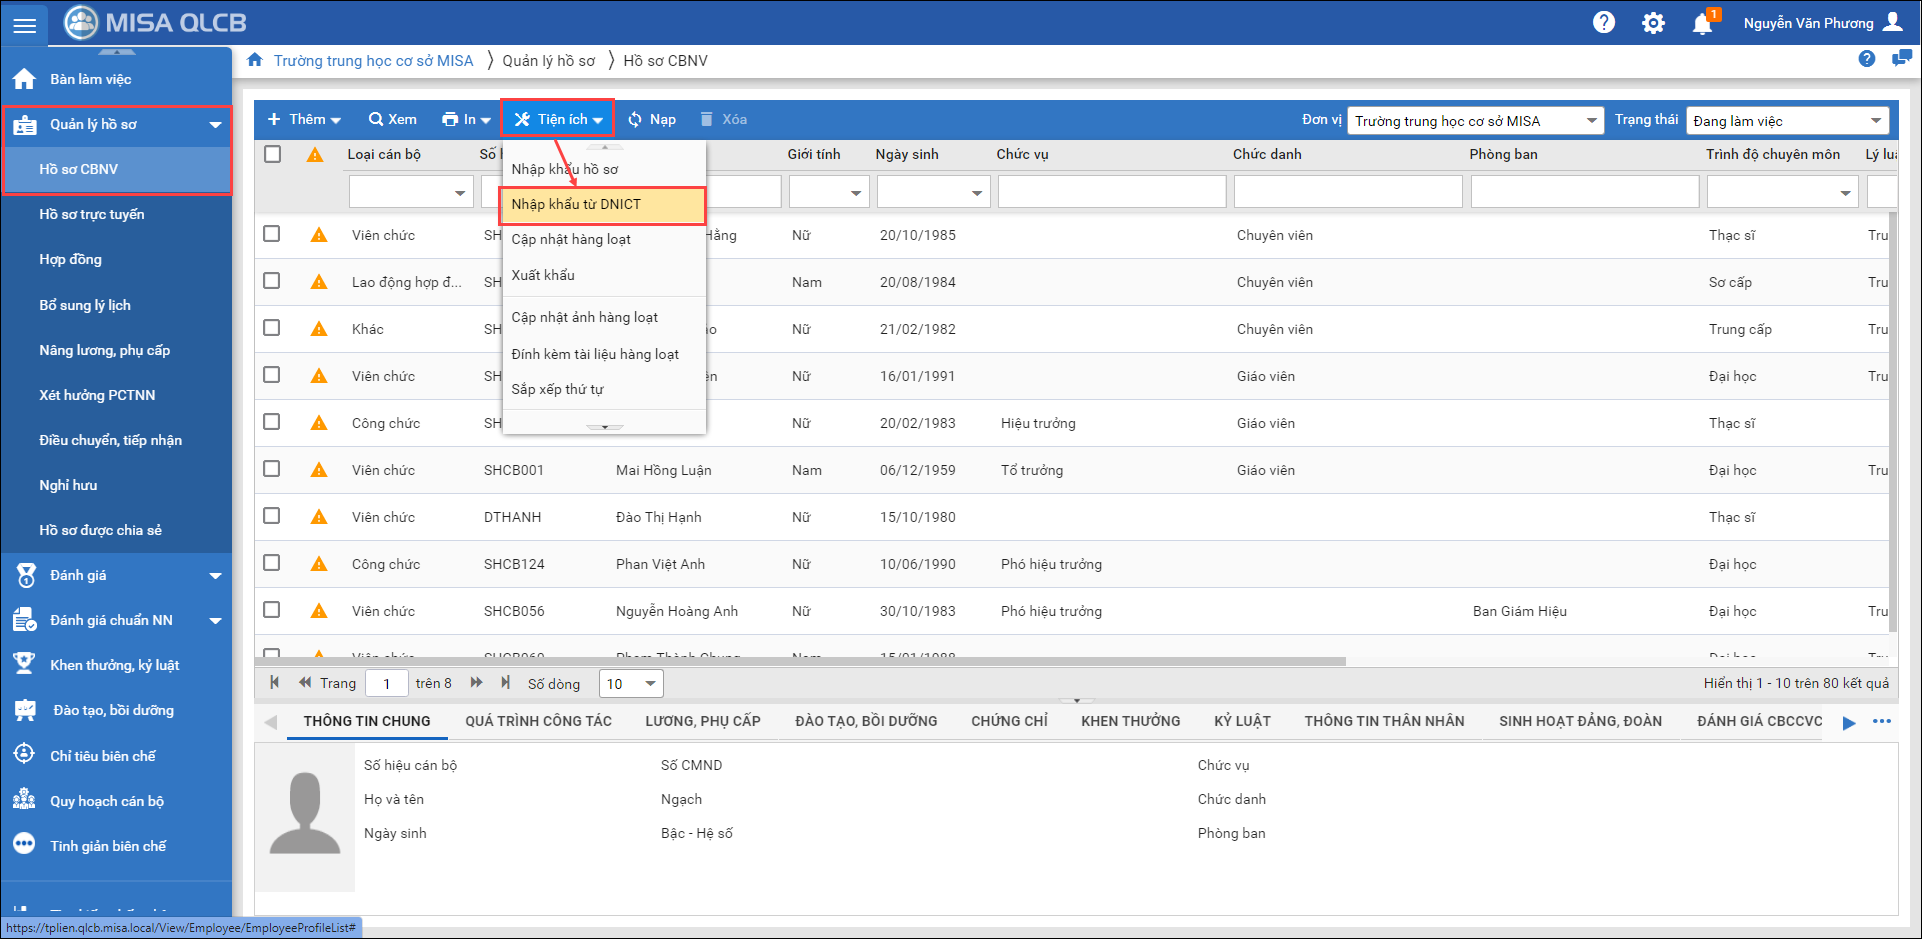Open the settings gear icon

(x=1653, y=23)
